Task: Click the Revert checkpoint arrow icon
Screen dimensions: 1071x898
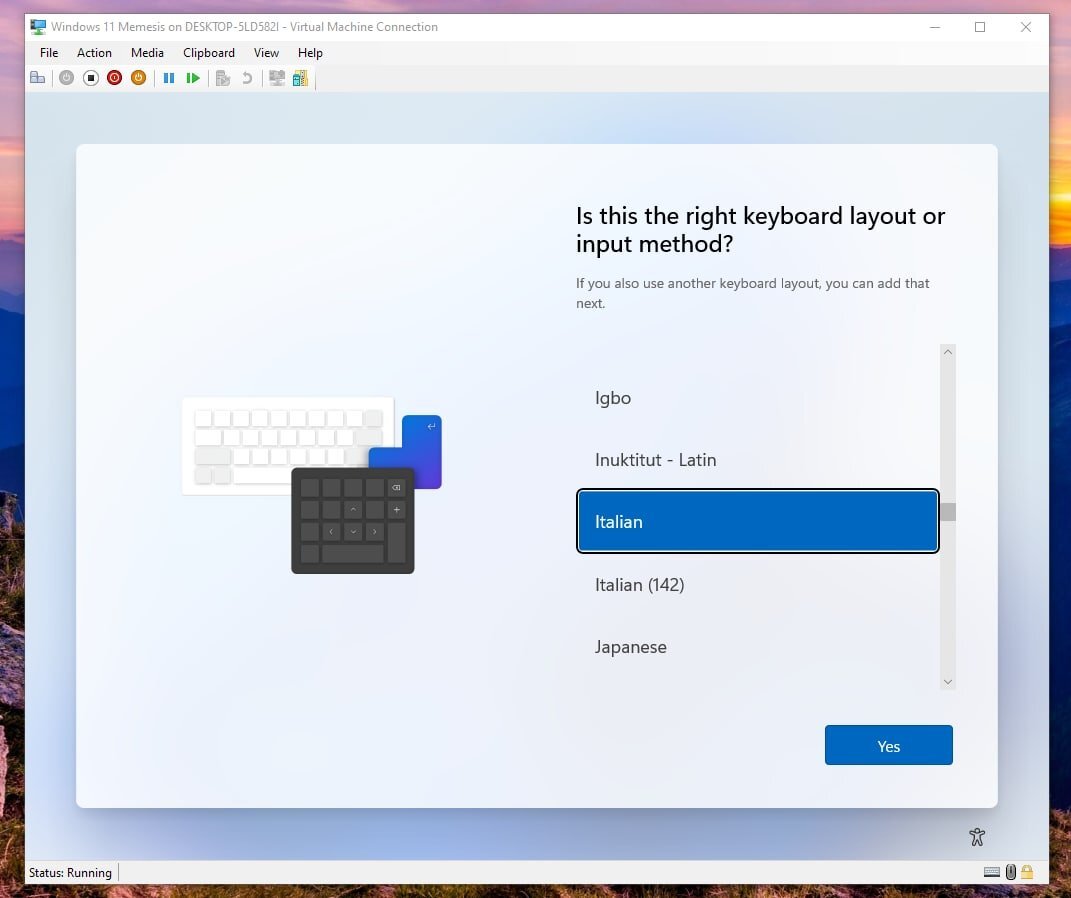Action: tap(247, 78)
